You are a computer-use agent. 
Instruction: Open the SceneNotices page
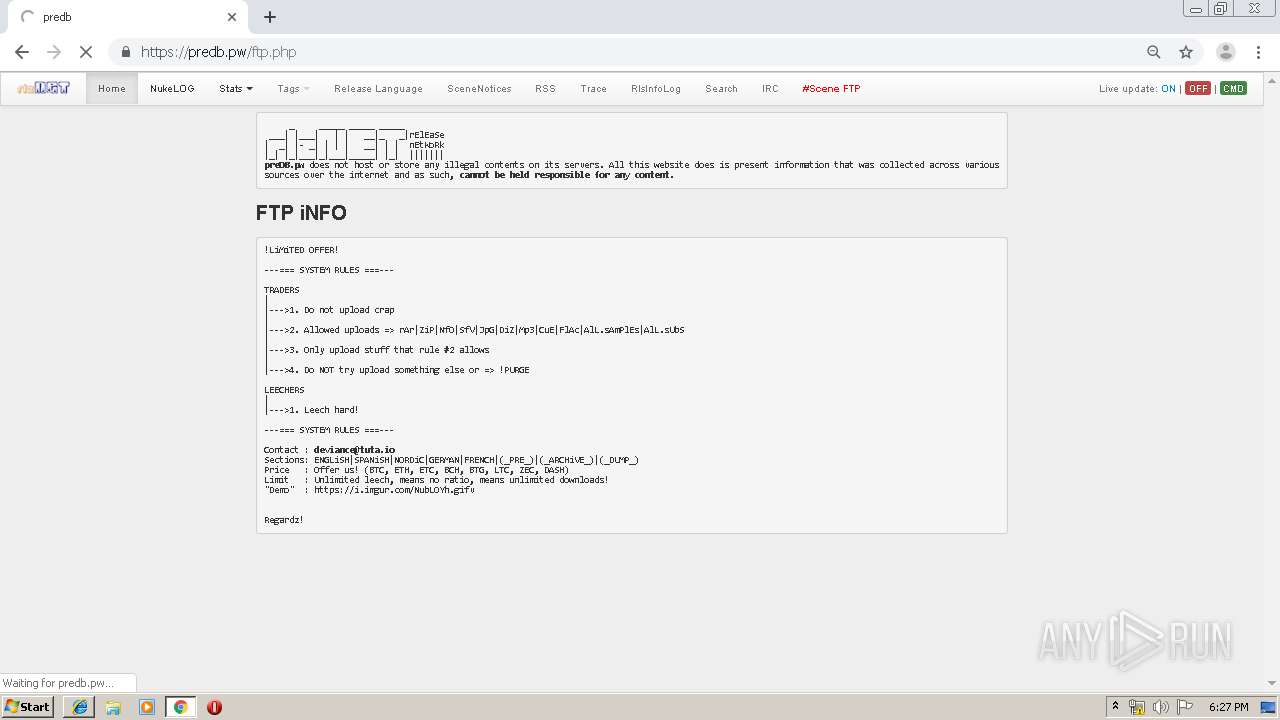tap(479, 88)
